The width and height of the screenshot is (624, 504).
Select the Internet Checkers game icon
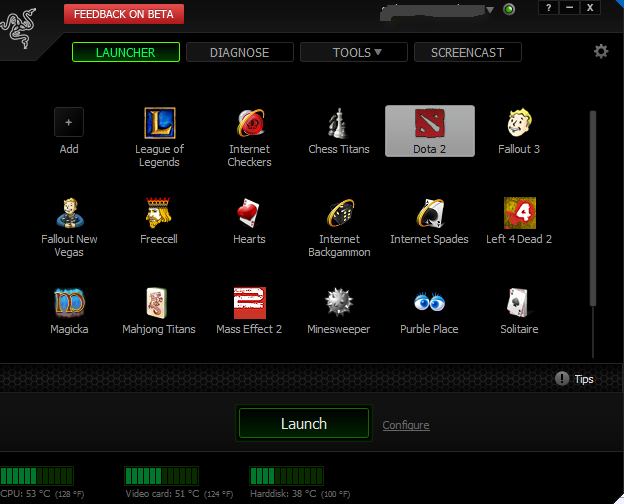click(x=250, y=123)
